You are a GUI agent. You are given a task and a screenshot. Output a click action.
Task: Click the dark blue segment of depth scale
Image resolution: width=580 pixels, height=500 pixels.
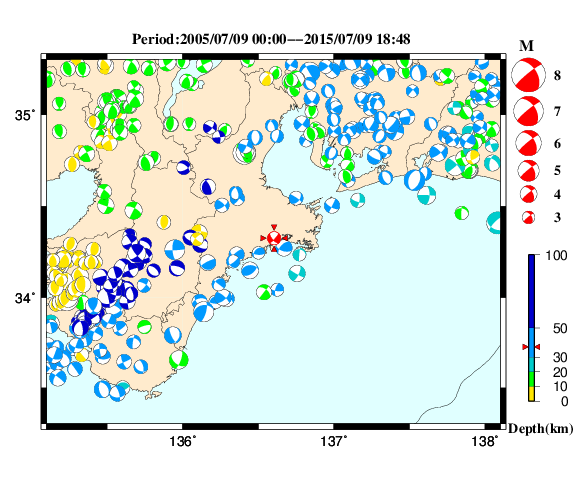[x=532, y=291]
